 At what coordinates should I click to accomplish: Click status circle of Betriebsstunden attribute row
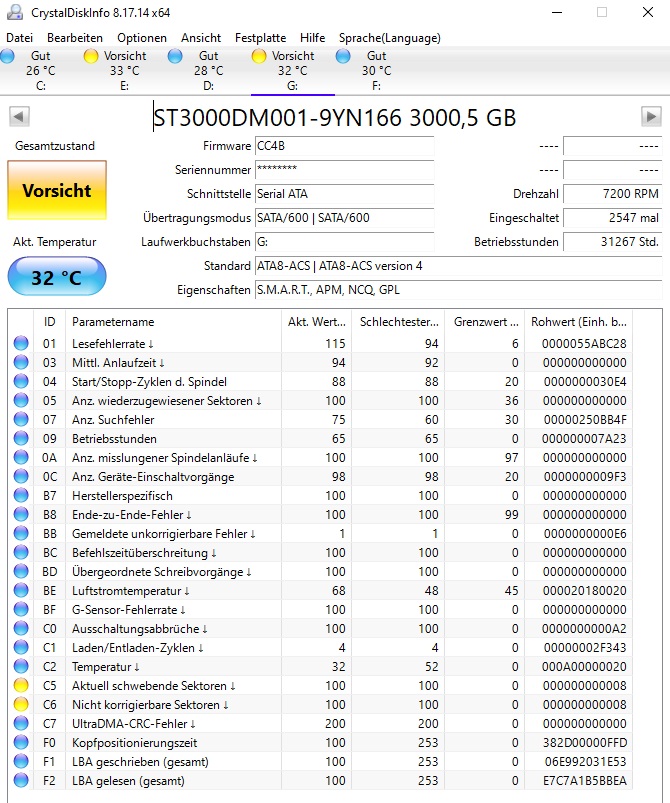click(x=21, y=438)
